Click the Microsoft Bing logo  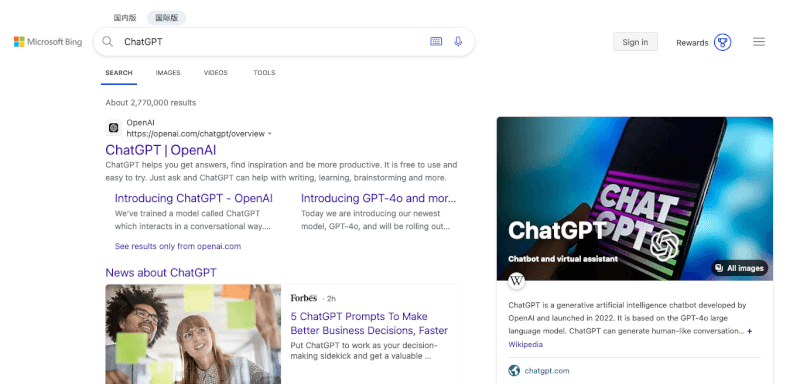(x=48, y=42)
